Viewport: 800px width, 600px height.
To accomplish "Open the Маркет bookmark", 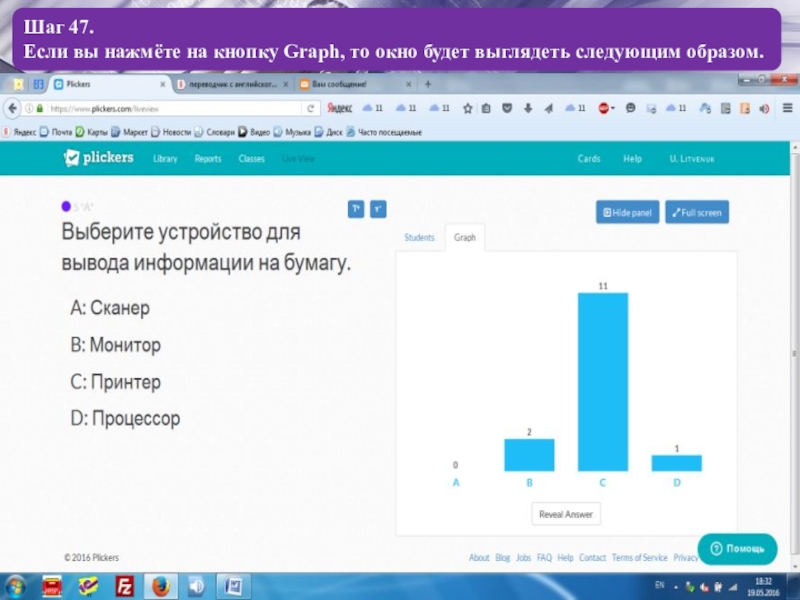I will pos(130,132).
